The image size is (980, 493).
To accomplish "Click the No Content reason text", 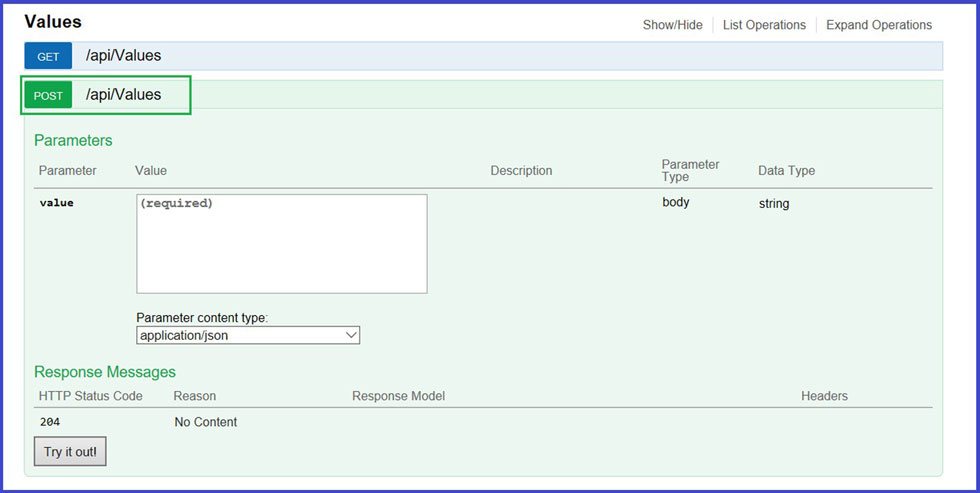I will tap(205, 422).
